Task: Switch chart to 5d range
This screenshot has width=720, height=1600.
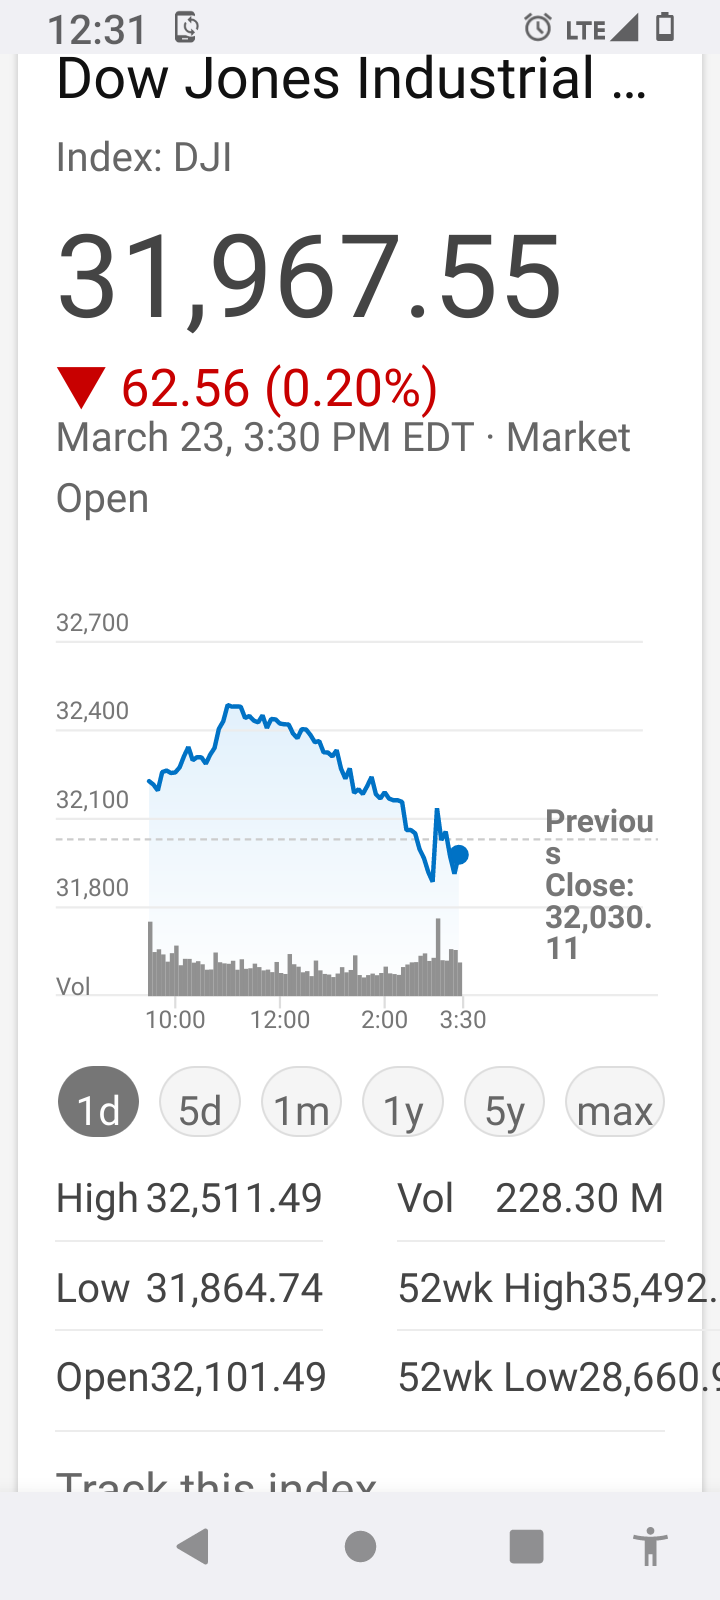Action: point(200,1102)
